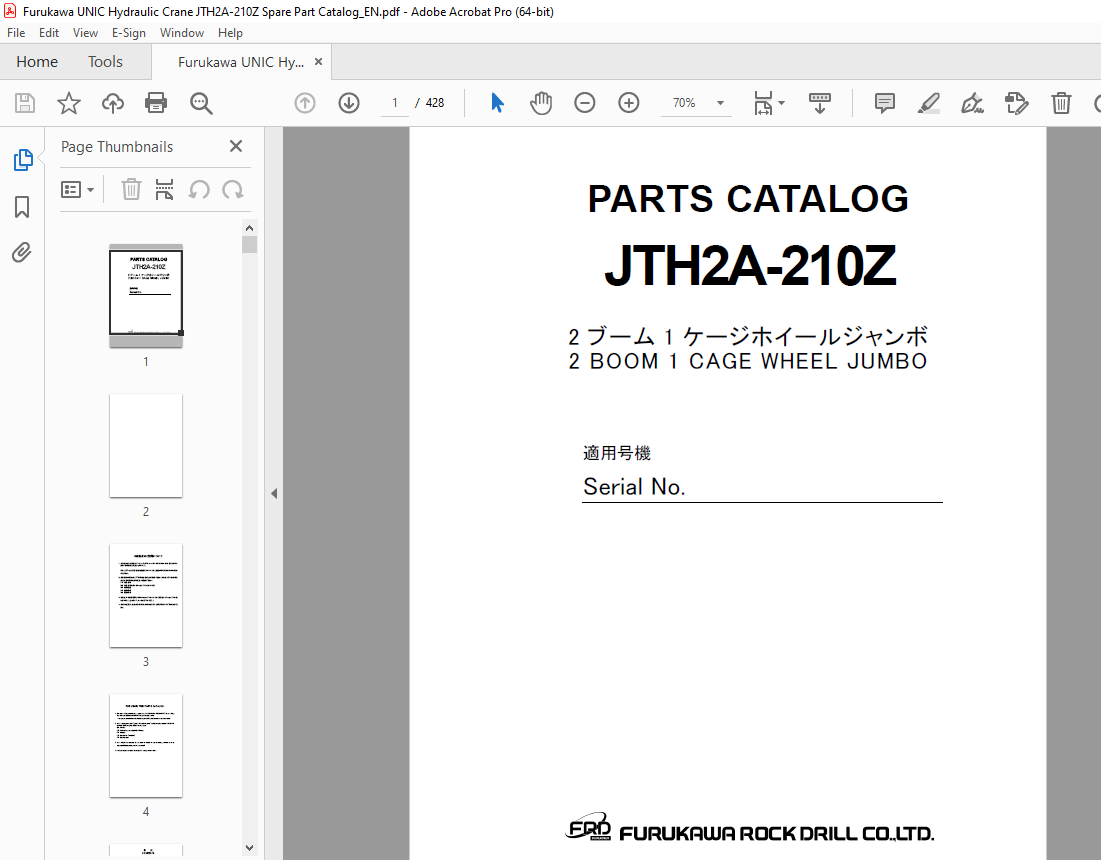Add file to starred favorites
The height and width of the screenshot is (860, 1101).
point(68,103)
